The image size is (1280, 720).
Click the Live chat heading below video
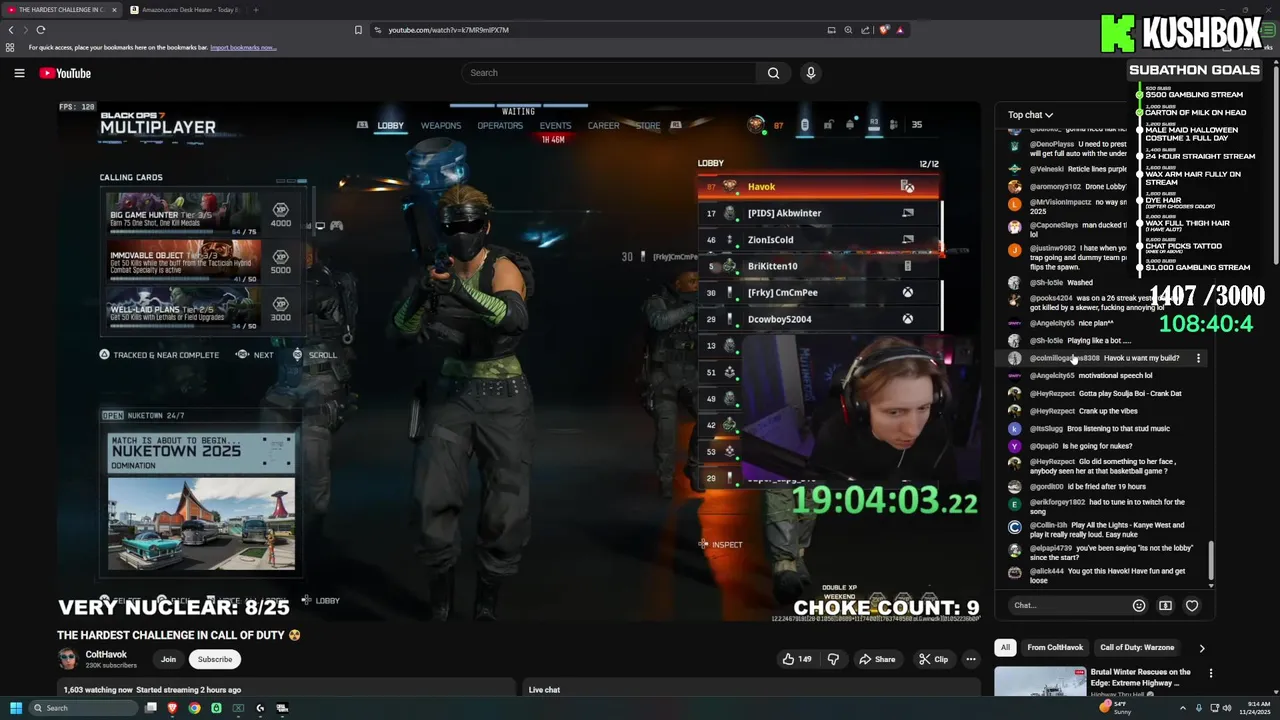544,690
